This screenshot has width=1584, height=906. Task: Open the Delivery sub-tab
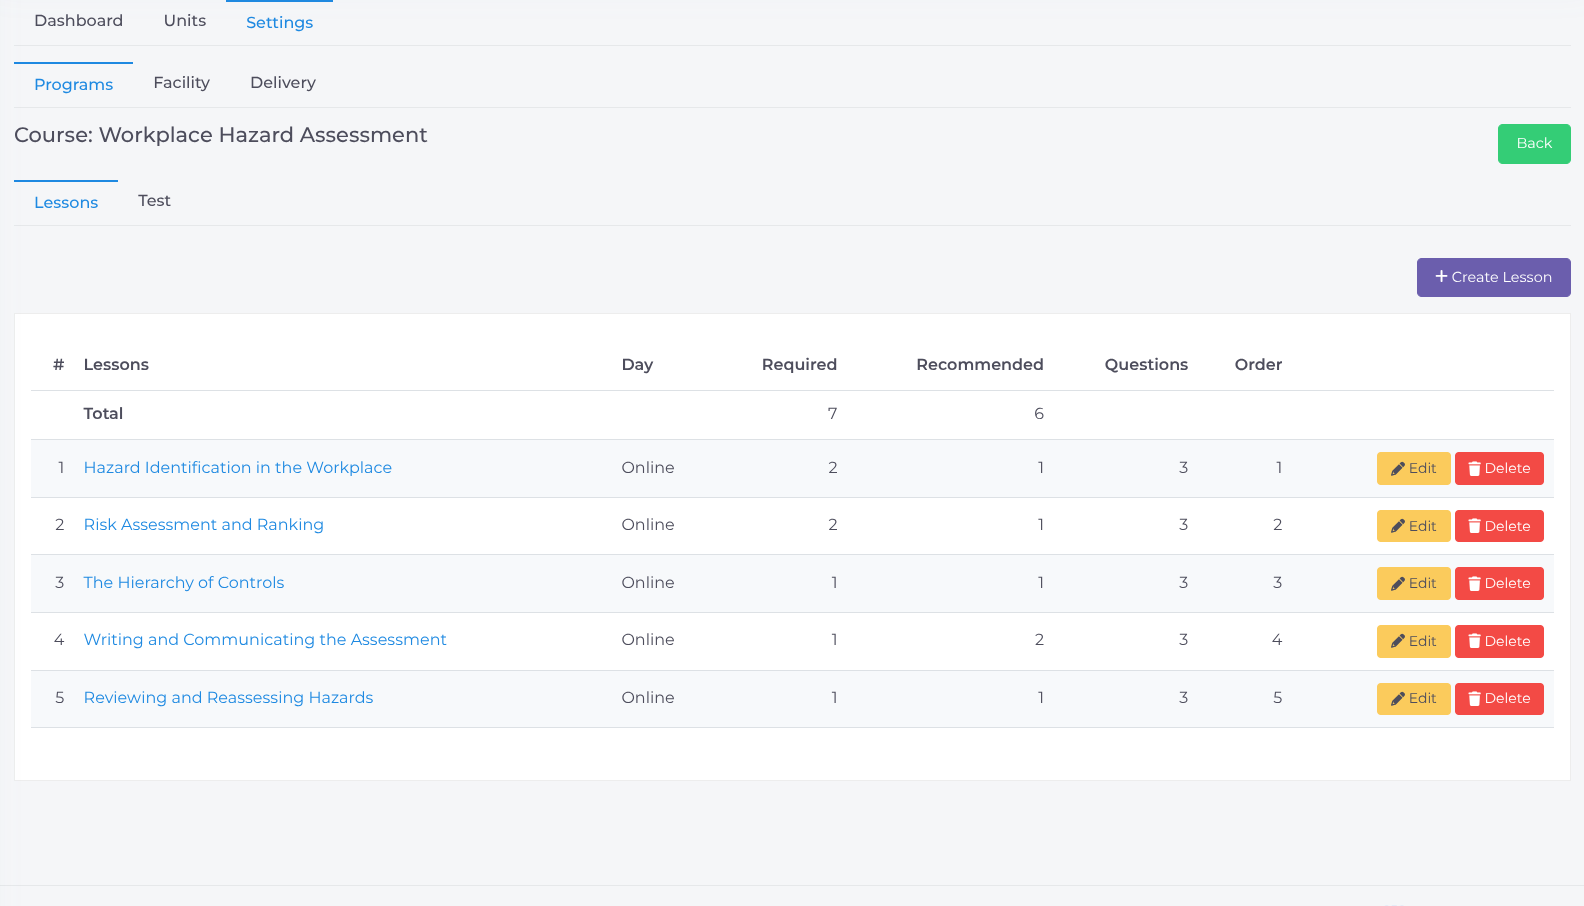(283, 83)
